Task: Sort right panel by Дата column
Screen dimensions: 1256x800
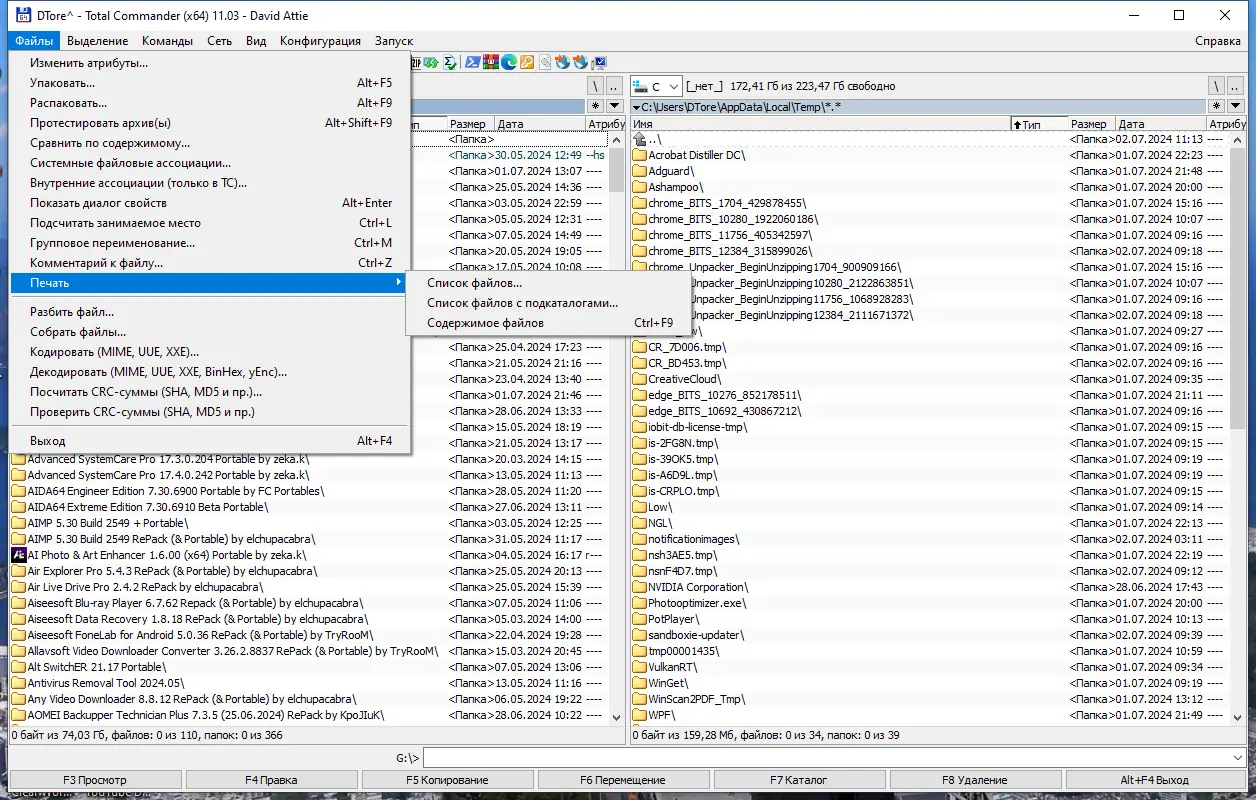Action: 1160,124
